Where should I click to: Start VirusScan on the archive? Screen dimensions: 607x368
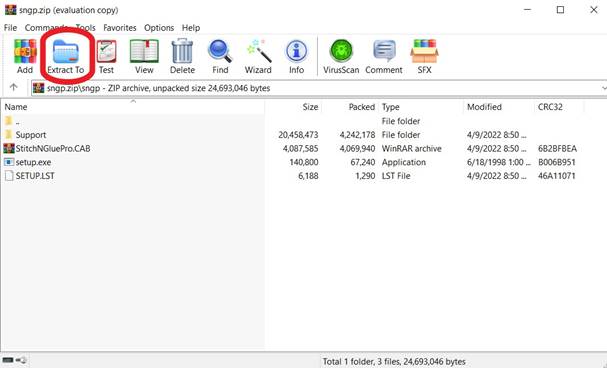[x=341, y=56]
